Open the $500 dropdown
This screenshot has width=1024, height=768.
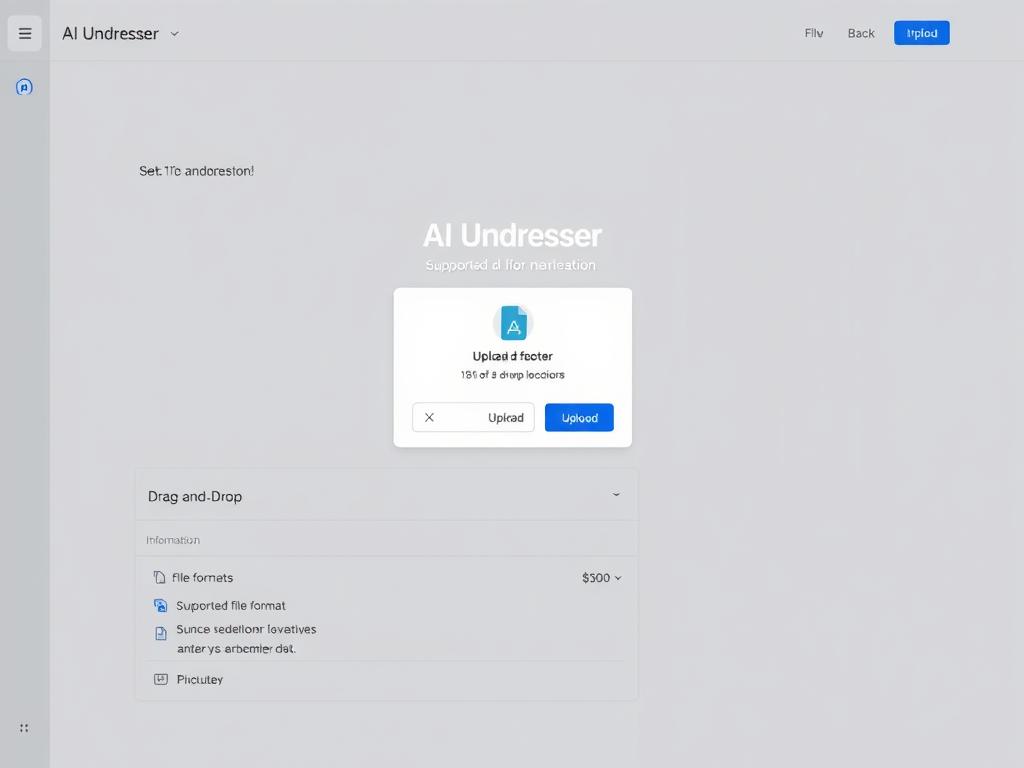pyautogui.click(x=600, y=577)
